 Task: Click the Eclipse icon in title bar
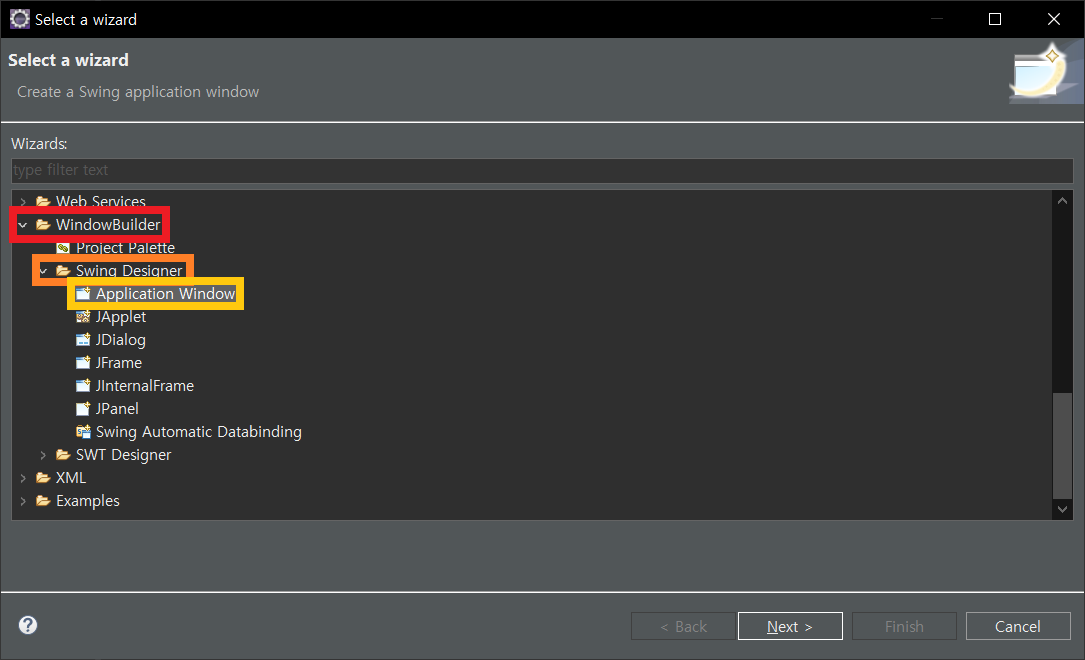19,19
